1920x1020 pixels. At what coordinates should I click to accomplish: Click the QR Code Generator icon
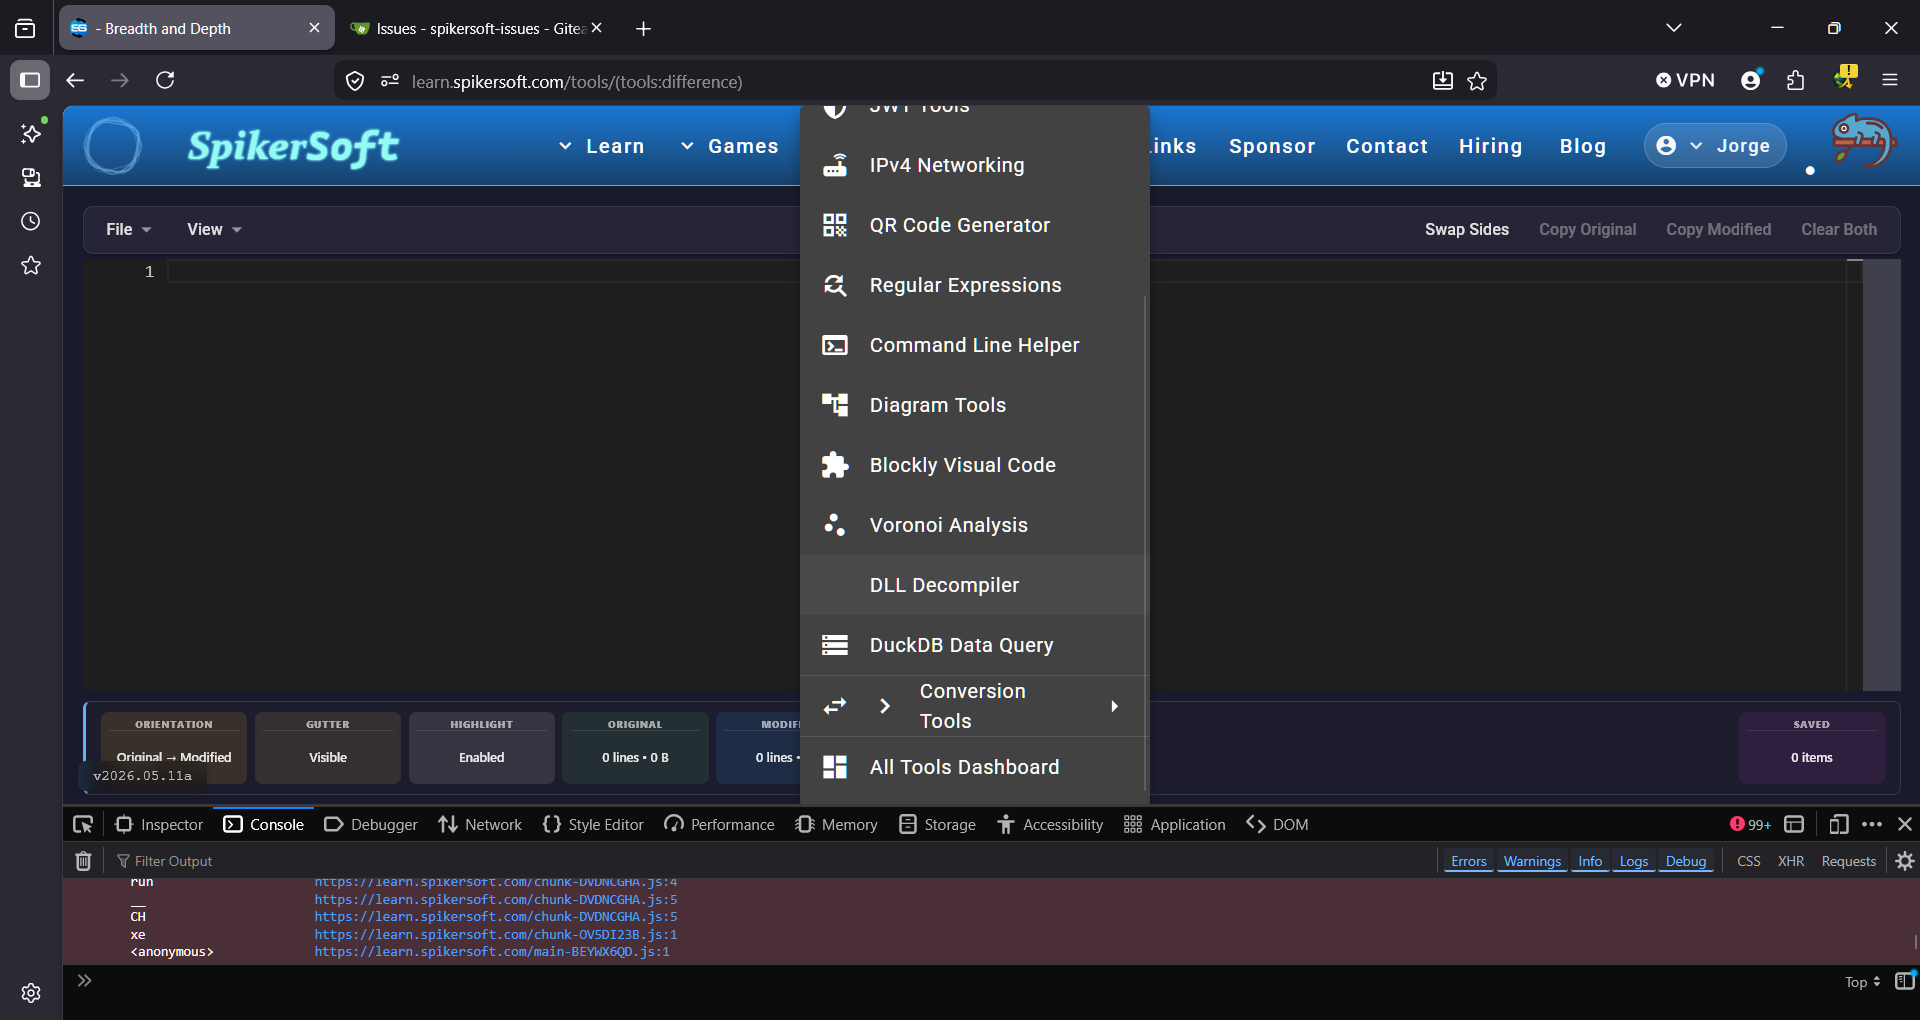[835, 225]
